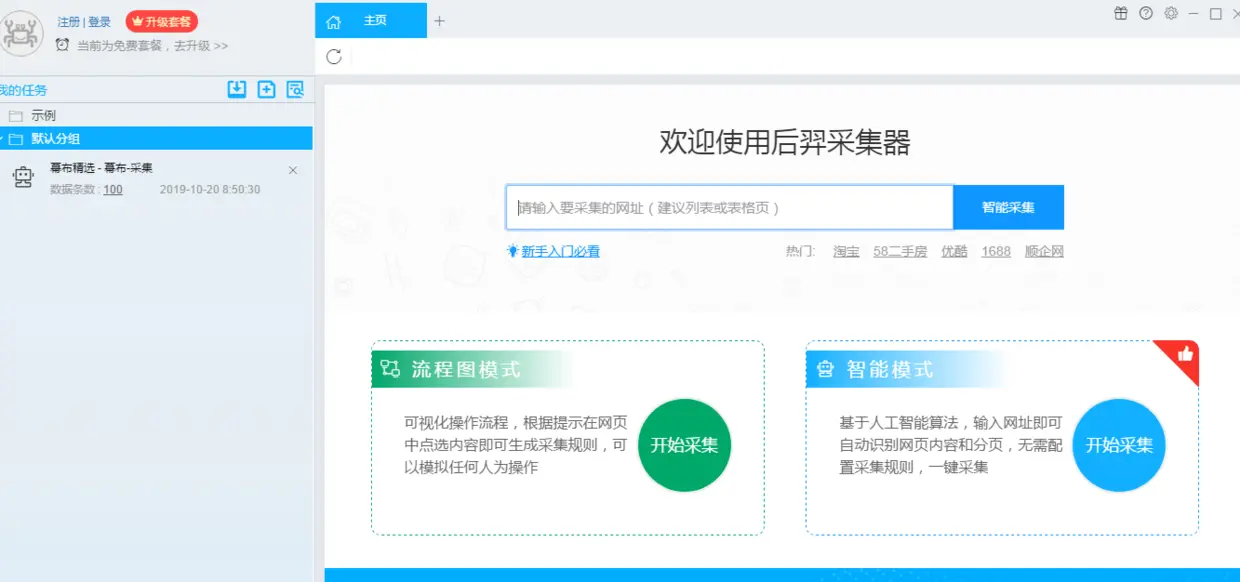Click the import task icon in task panel

[x=237, y=89]
